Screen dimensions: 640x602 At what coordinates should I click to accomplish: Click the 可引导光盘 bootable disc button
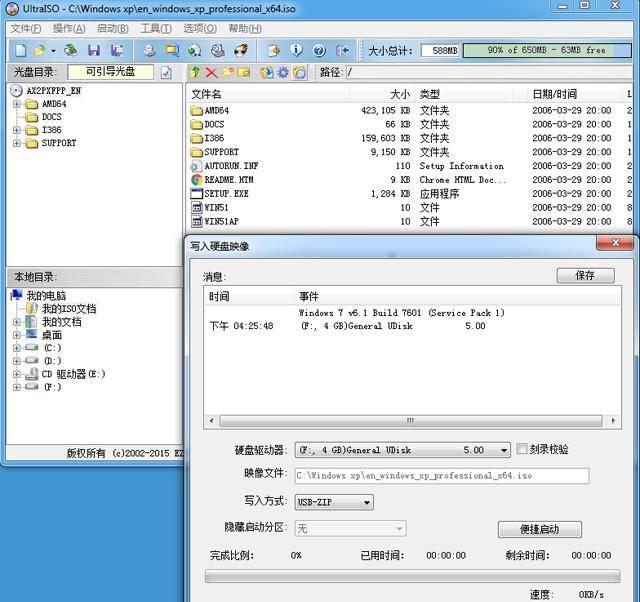(110, 72)
